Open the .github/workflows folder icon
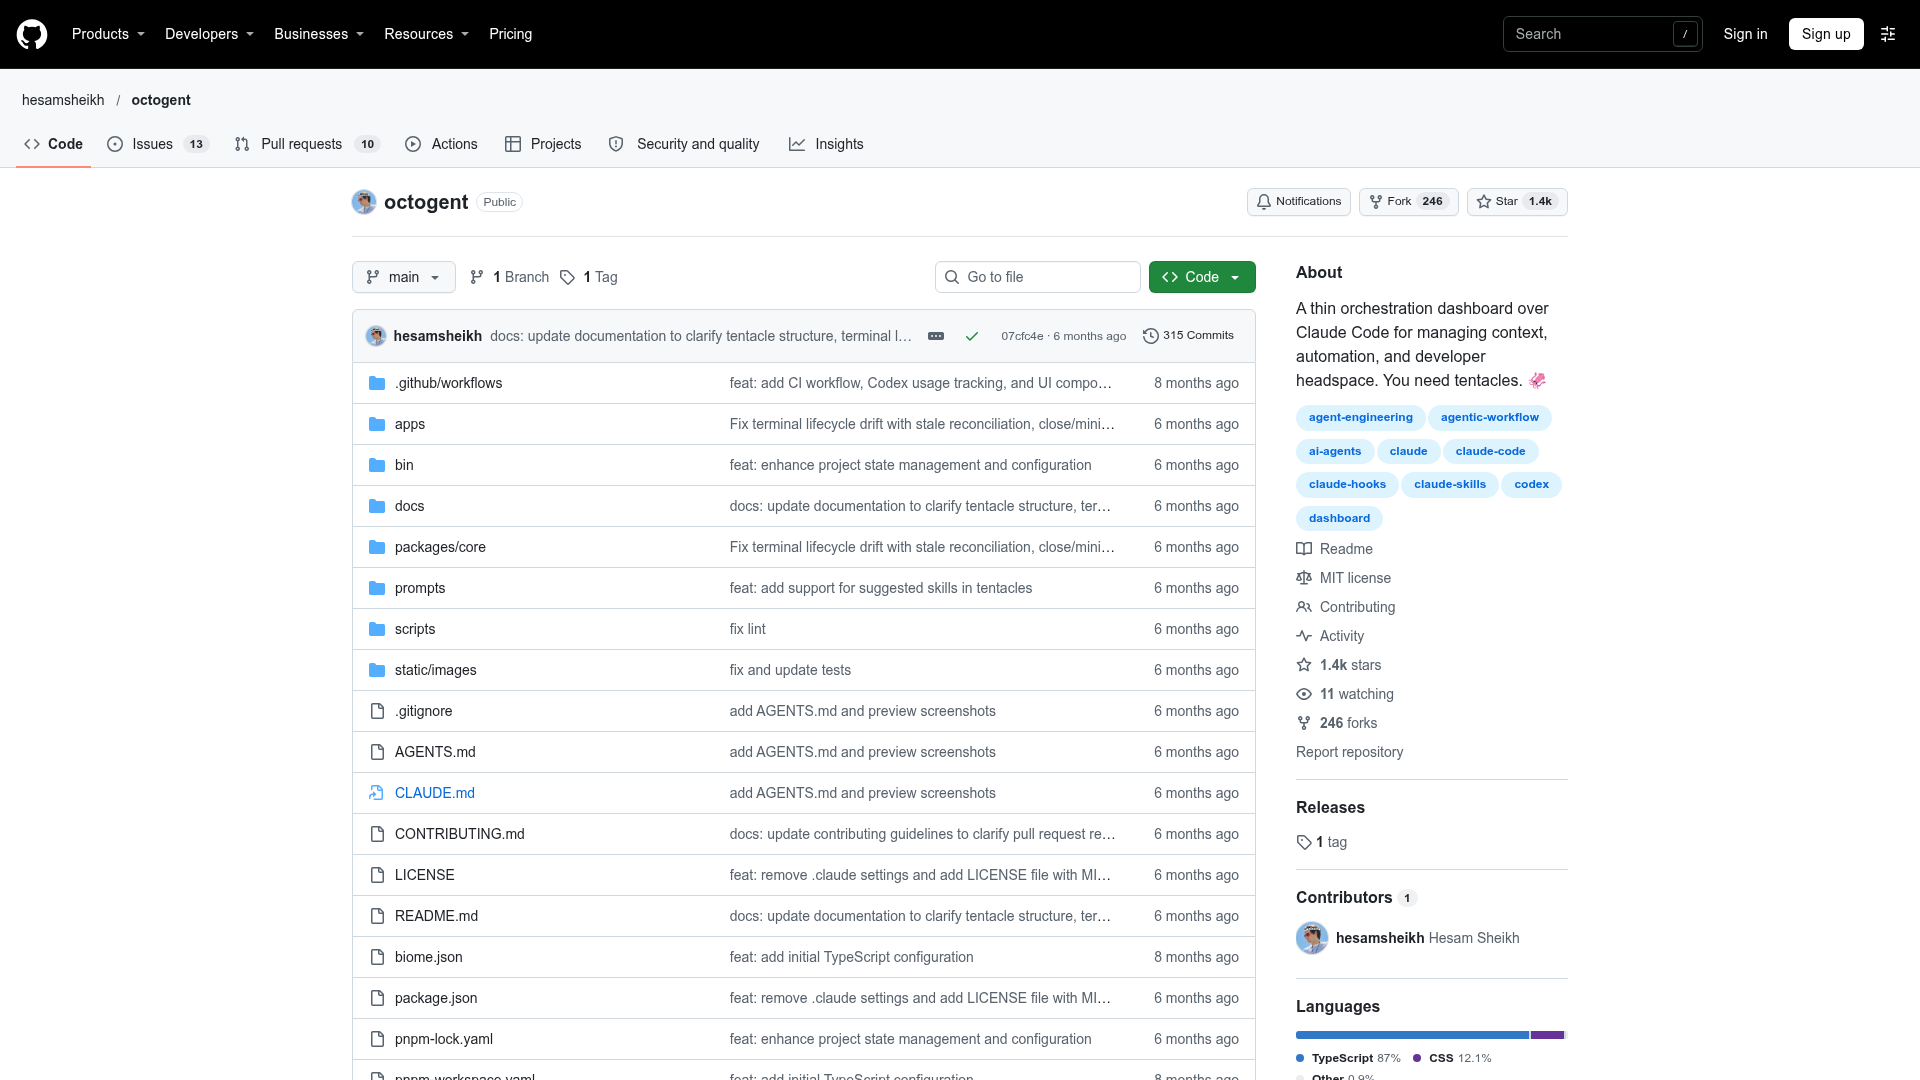Image resolution: width=1920 pixels, height=1080 pixels. 377,383
